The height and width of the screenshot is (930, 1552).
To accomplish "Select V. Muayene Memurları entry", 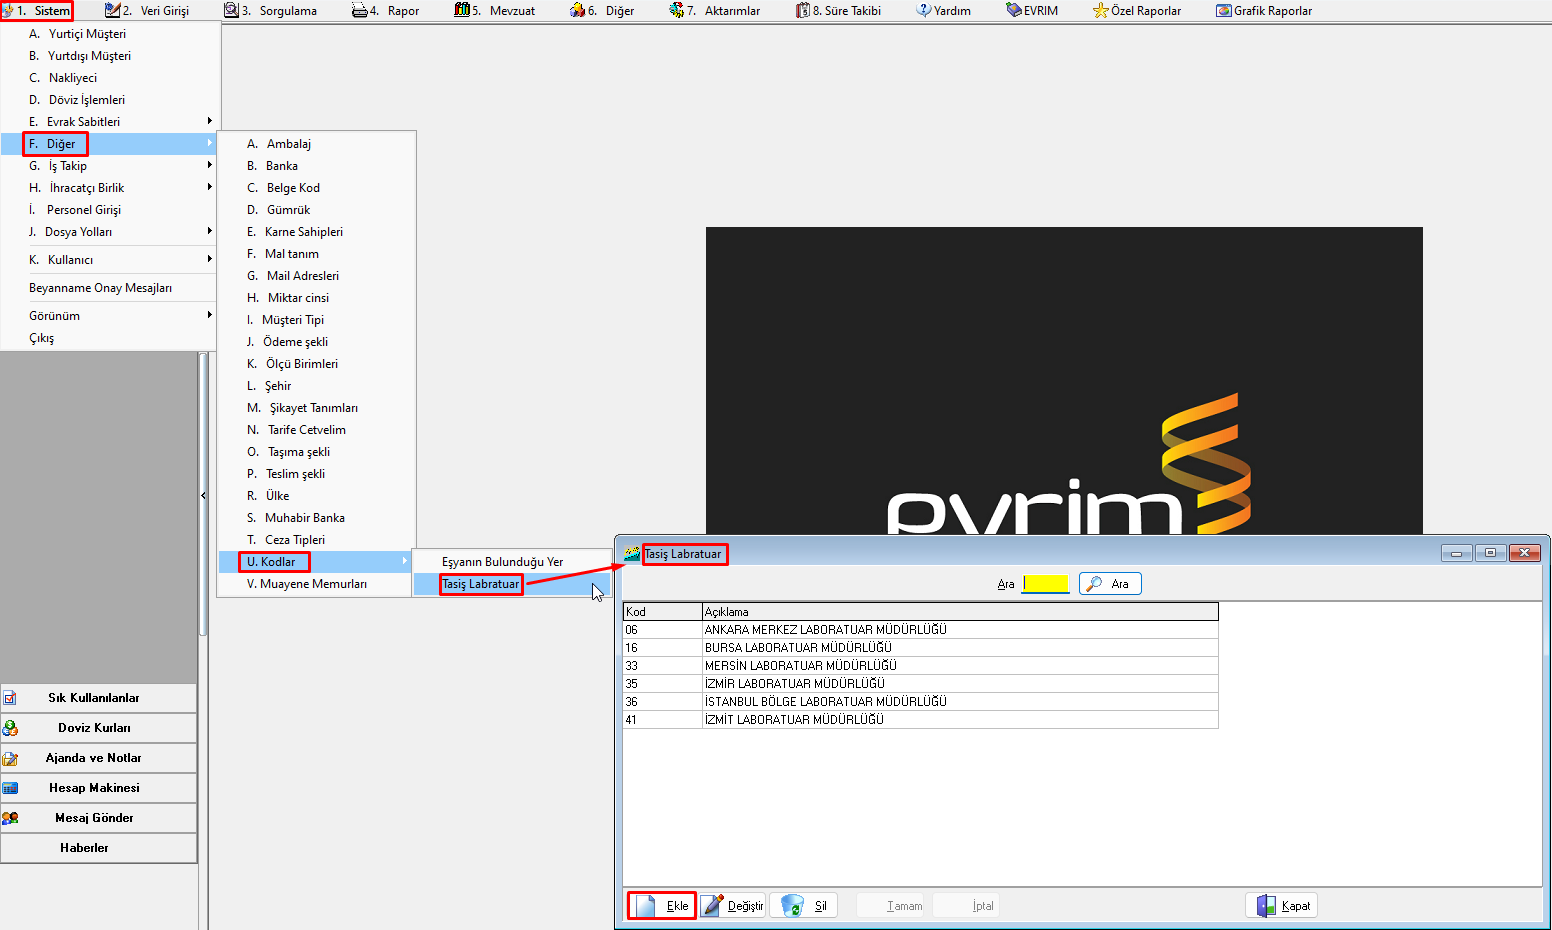I will coord(315,584).
